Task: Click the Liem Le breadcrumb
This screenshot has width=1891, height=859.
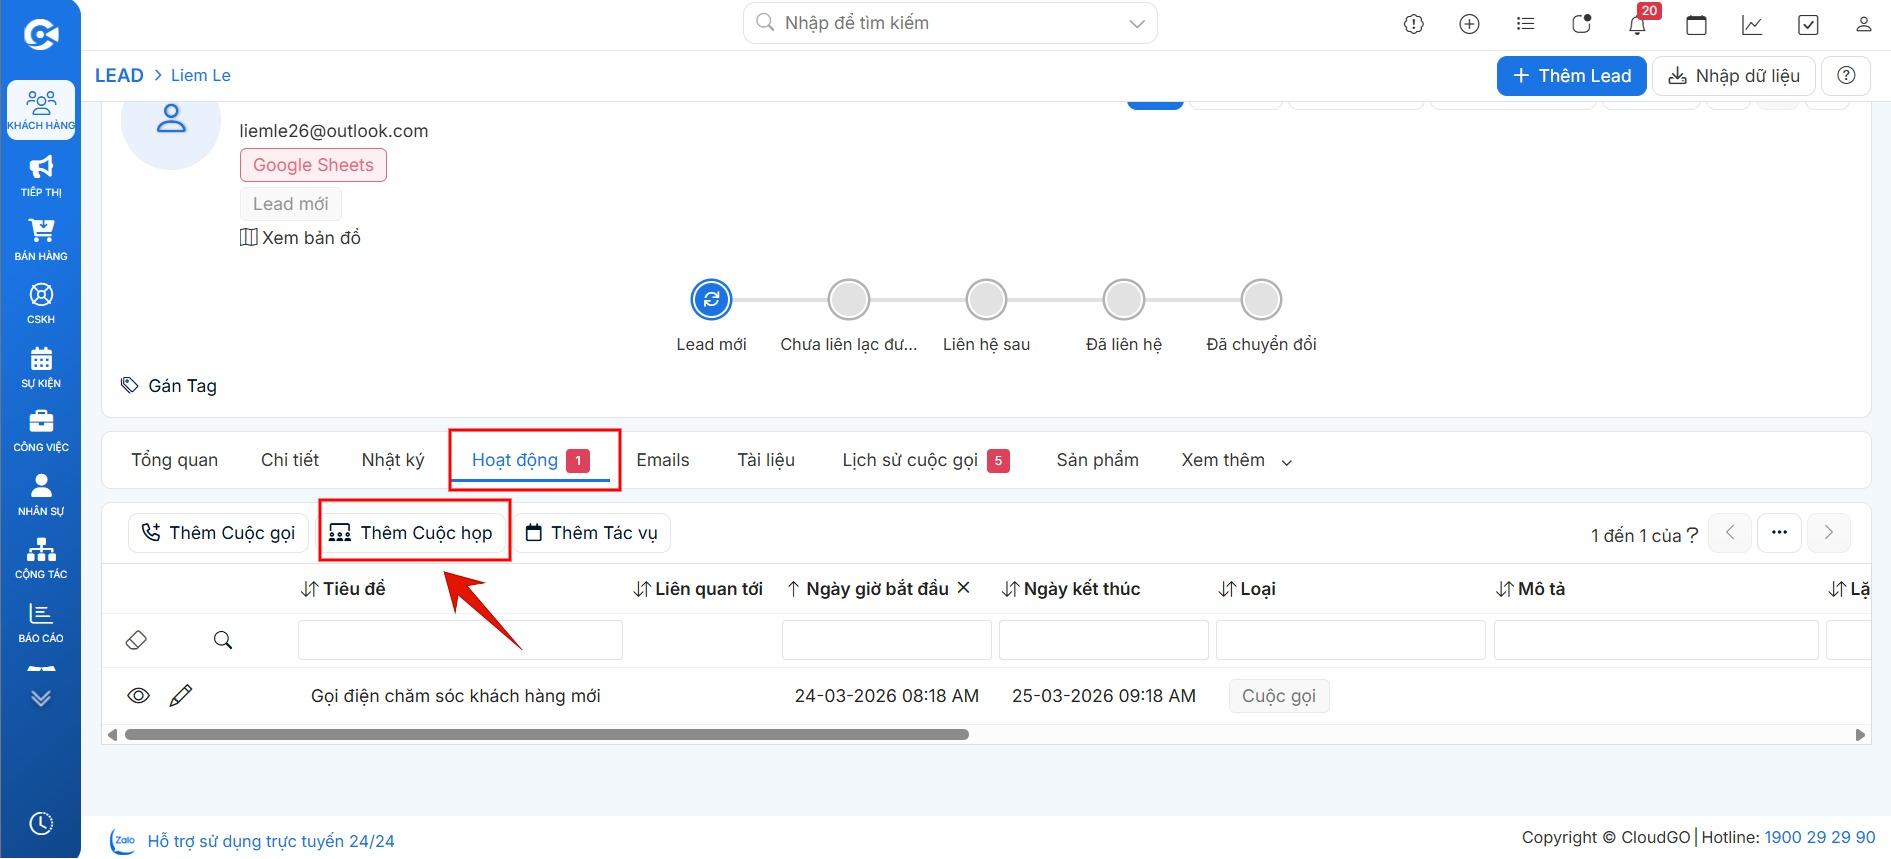Action: (x=200, y=76)
